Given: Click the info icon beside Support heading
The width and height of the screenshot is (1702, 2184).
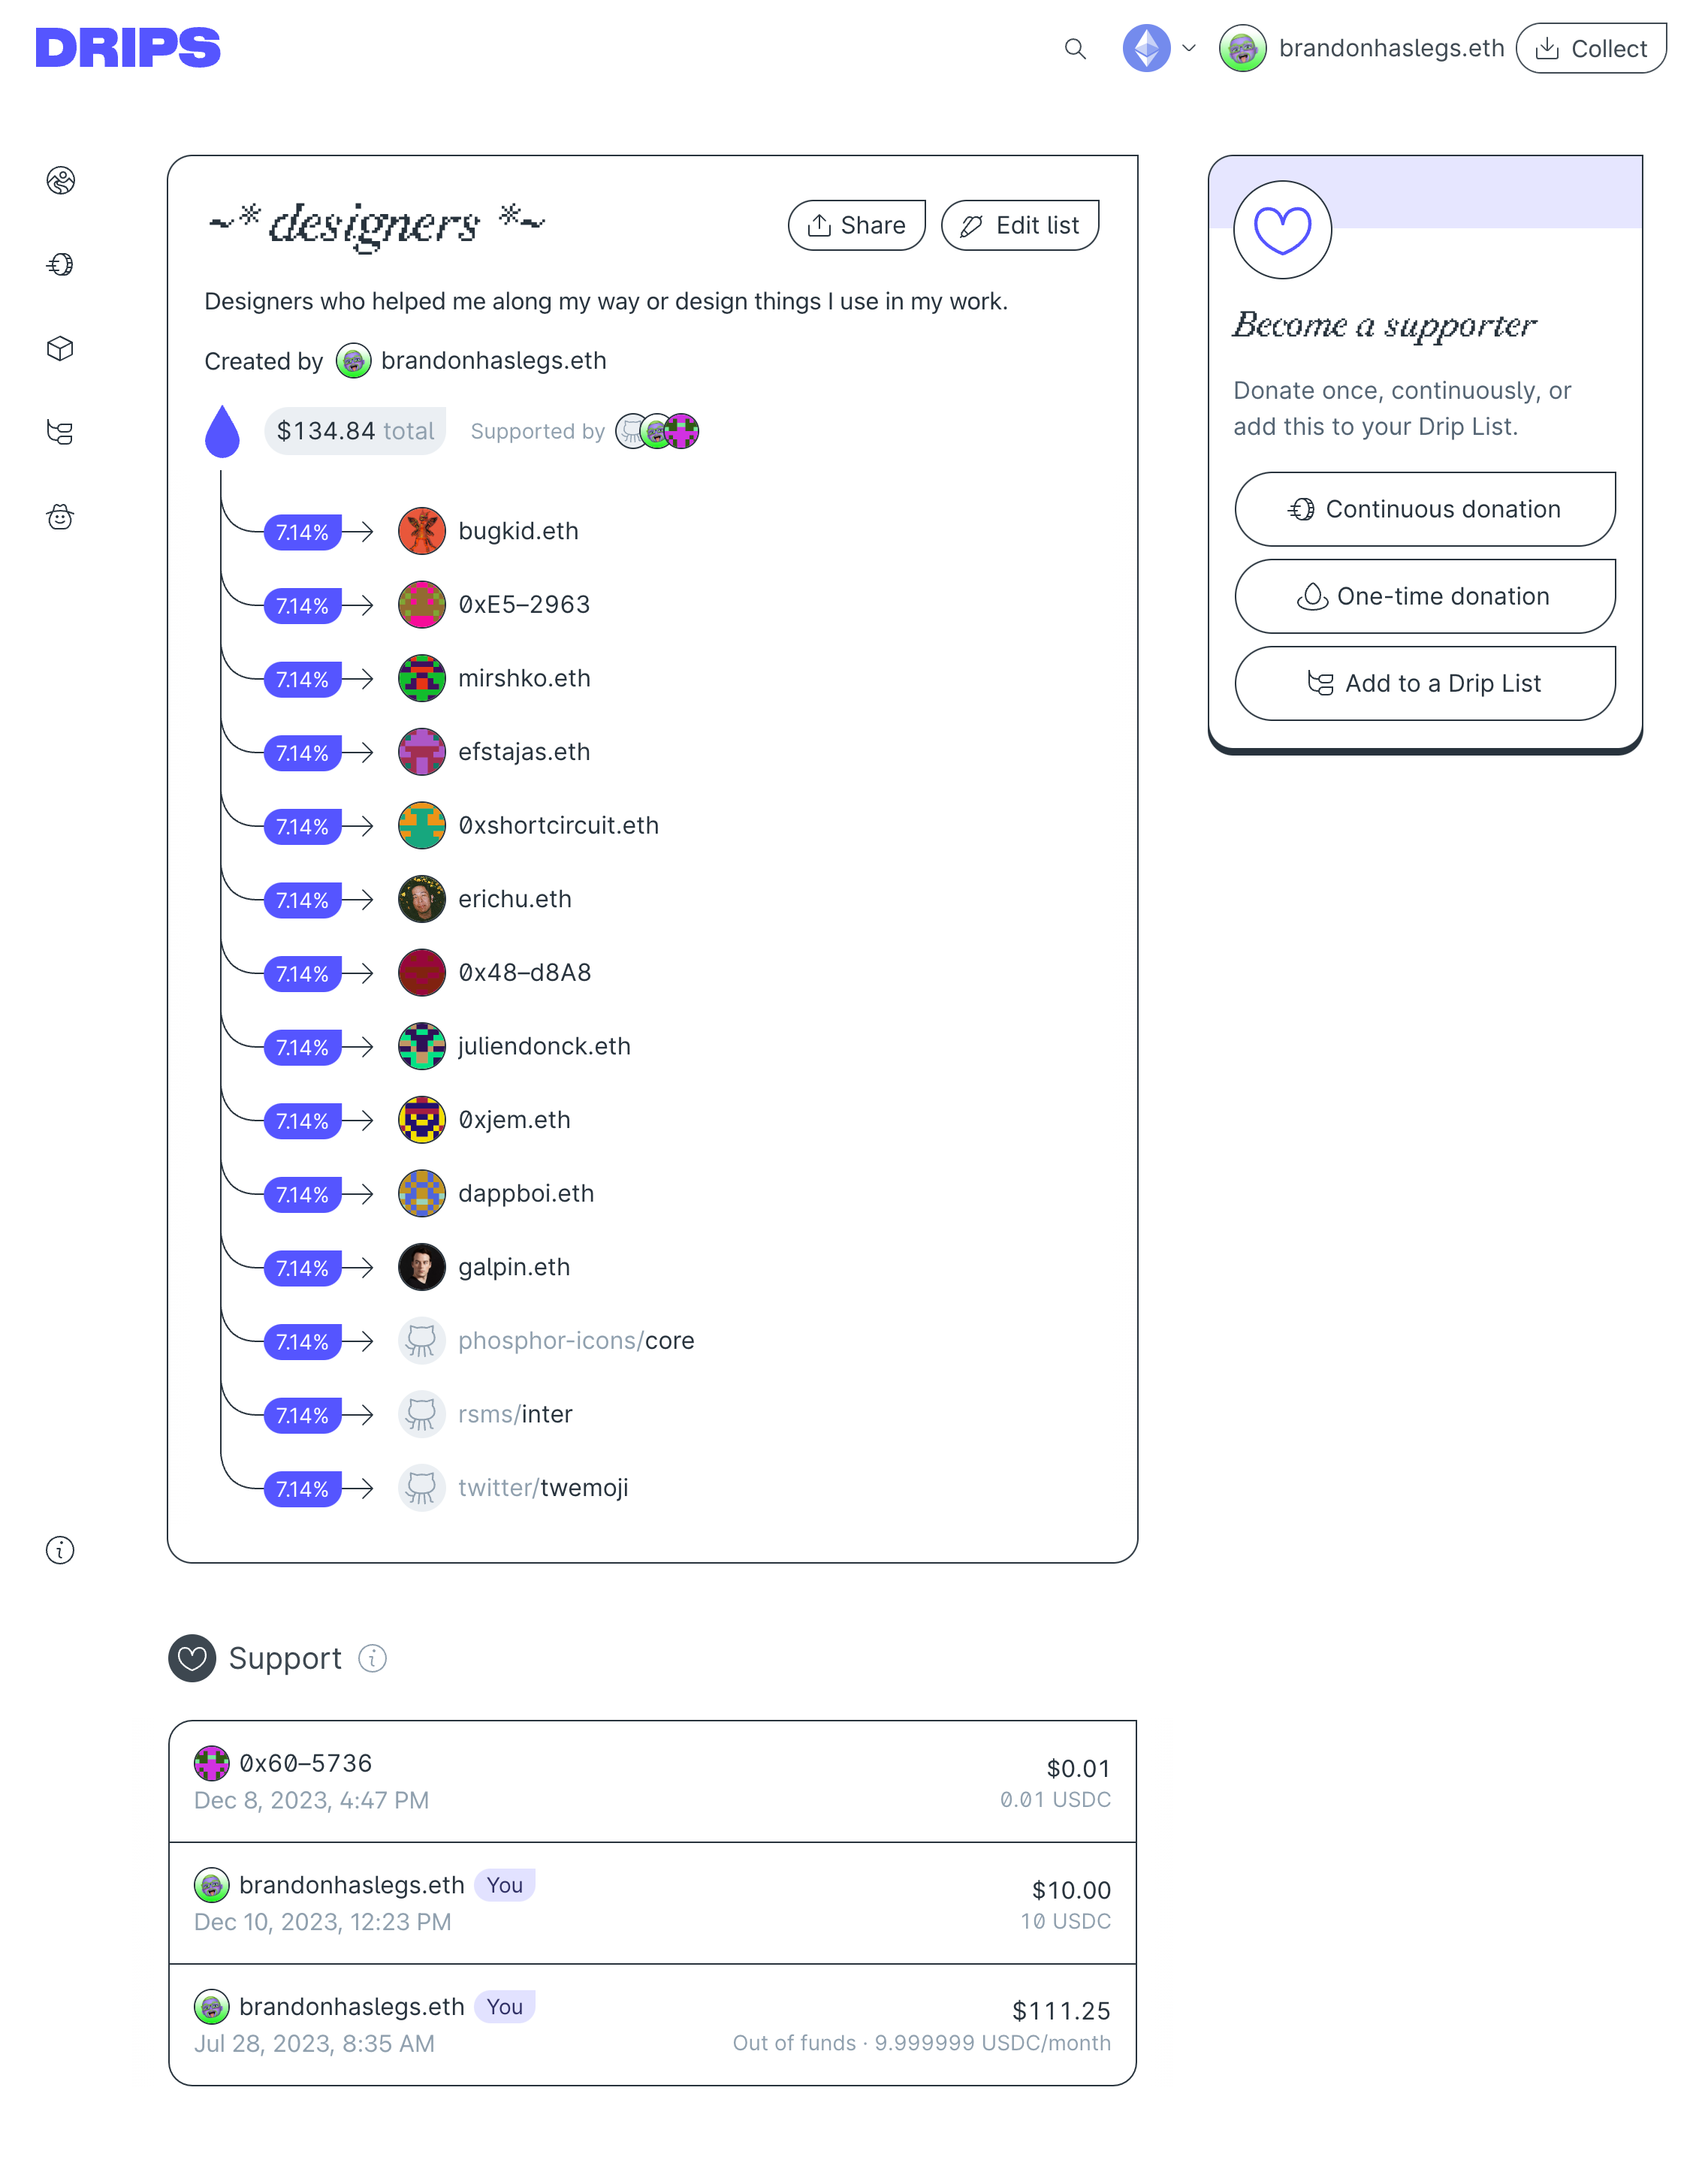Looking at the screenshot, I should point(373,1659).
